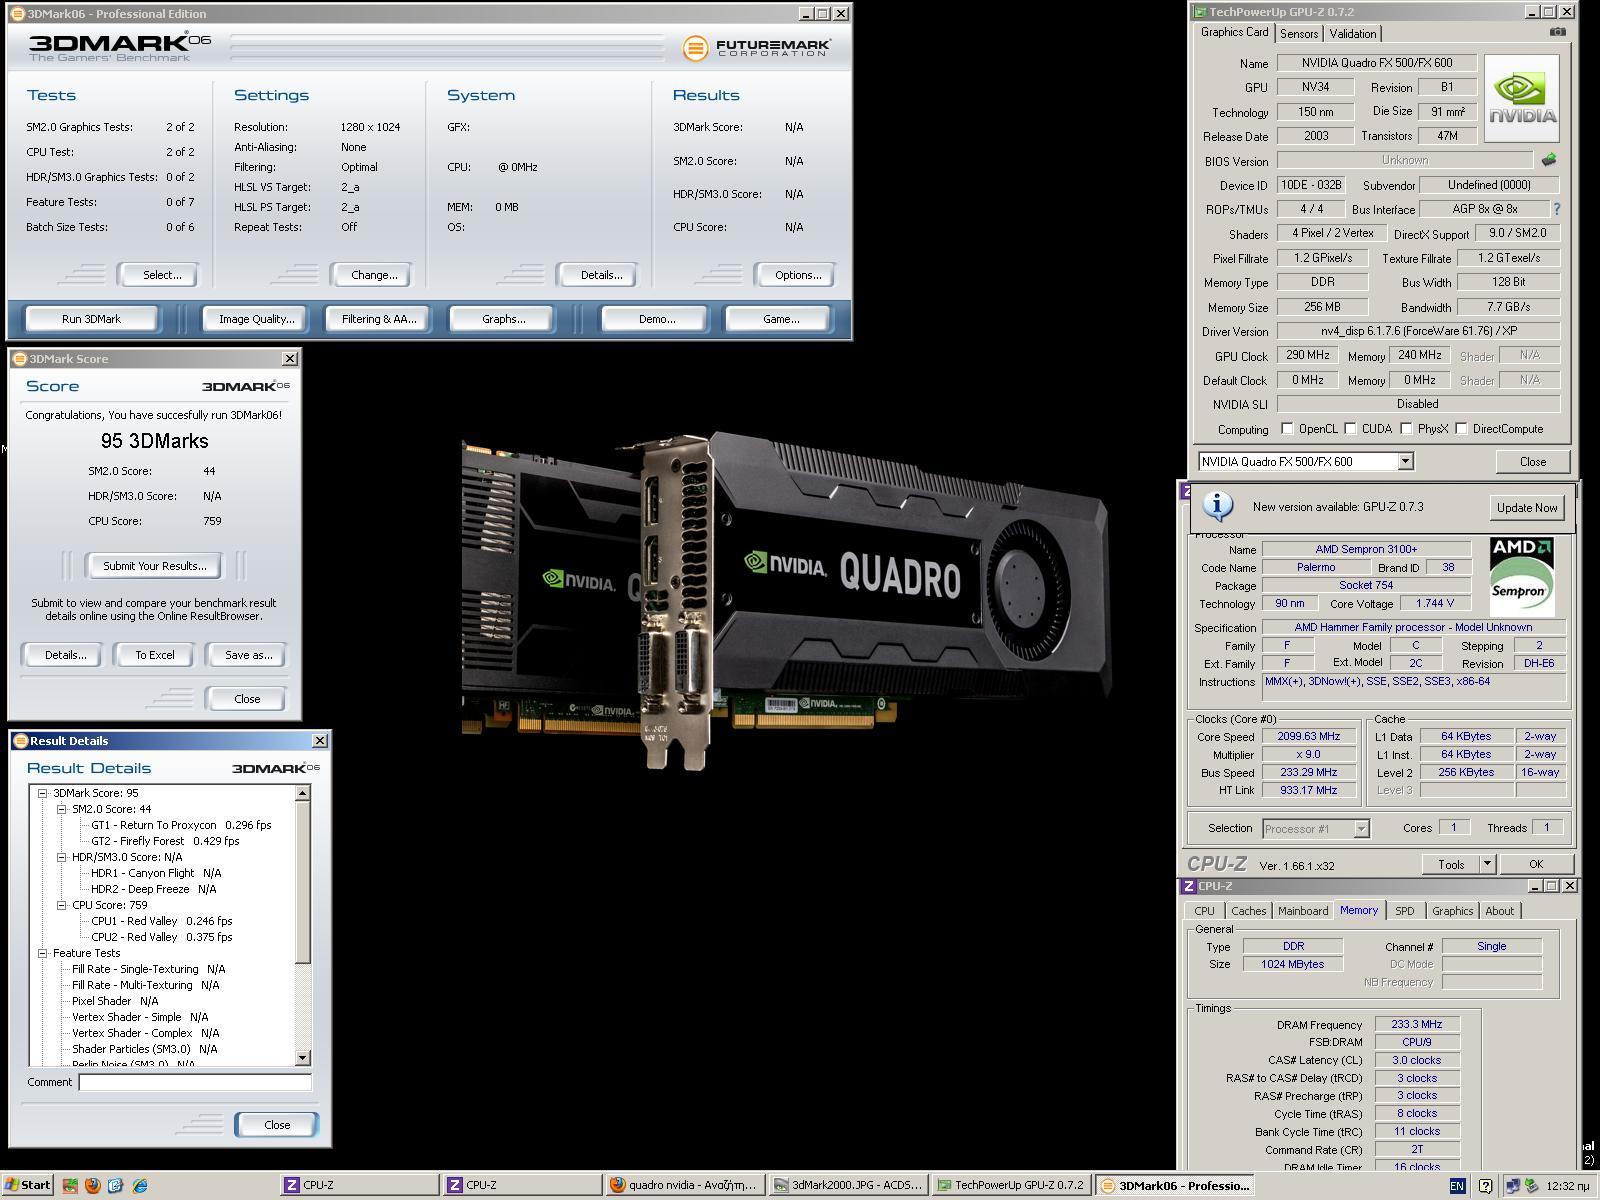Click the NVIDIA logo in GPU-Z
Viewport: 1600px width, 1200px height.
[x=1521, y=98]
